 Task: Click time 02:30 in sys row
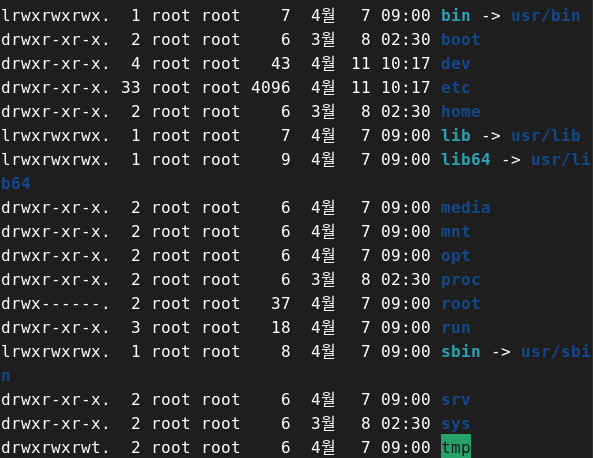click(405, 424)
